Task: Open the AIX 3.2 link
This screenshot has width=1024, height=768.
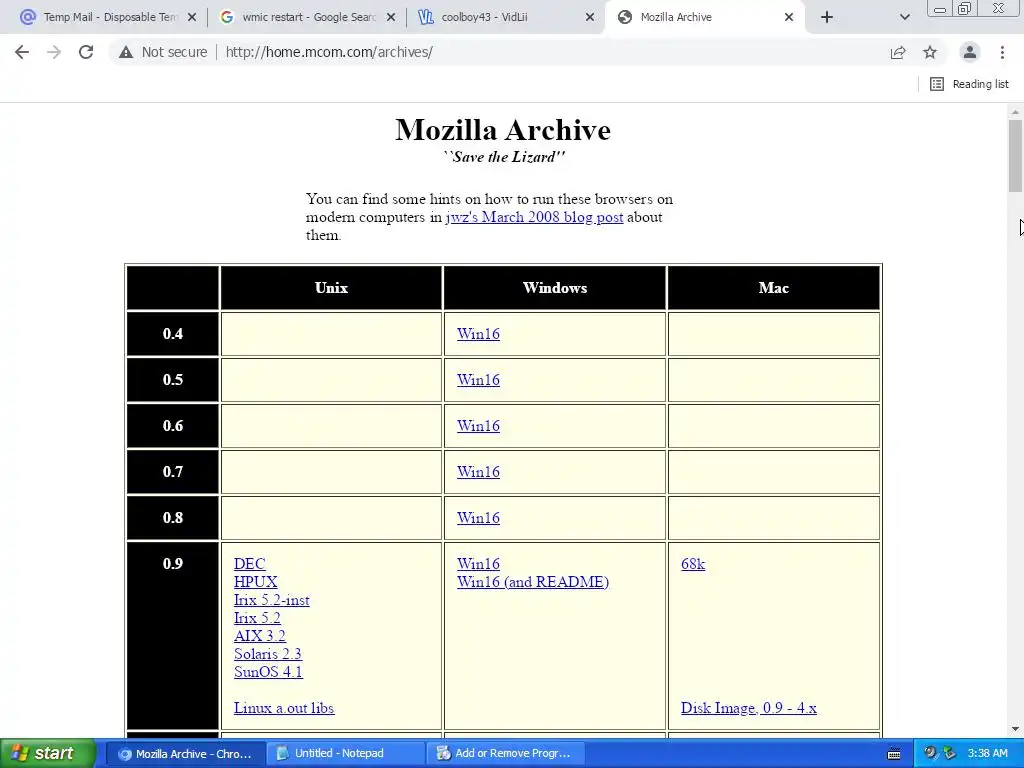Action: [x=259, y=636]
